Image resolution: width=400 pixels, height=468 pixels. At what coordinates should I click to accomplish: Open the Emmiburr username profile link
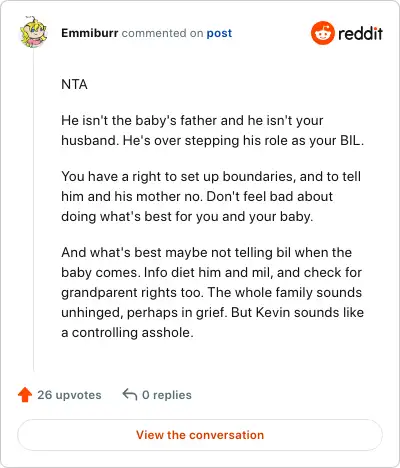(90, 33)
